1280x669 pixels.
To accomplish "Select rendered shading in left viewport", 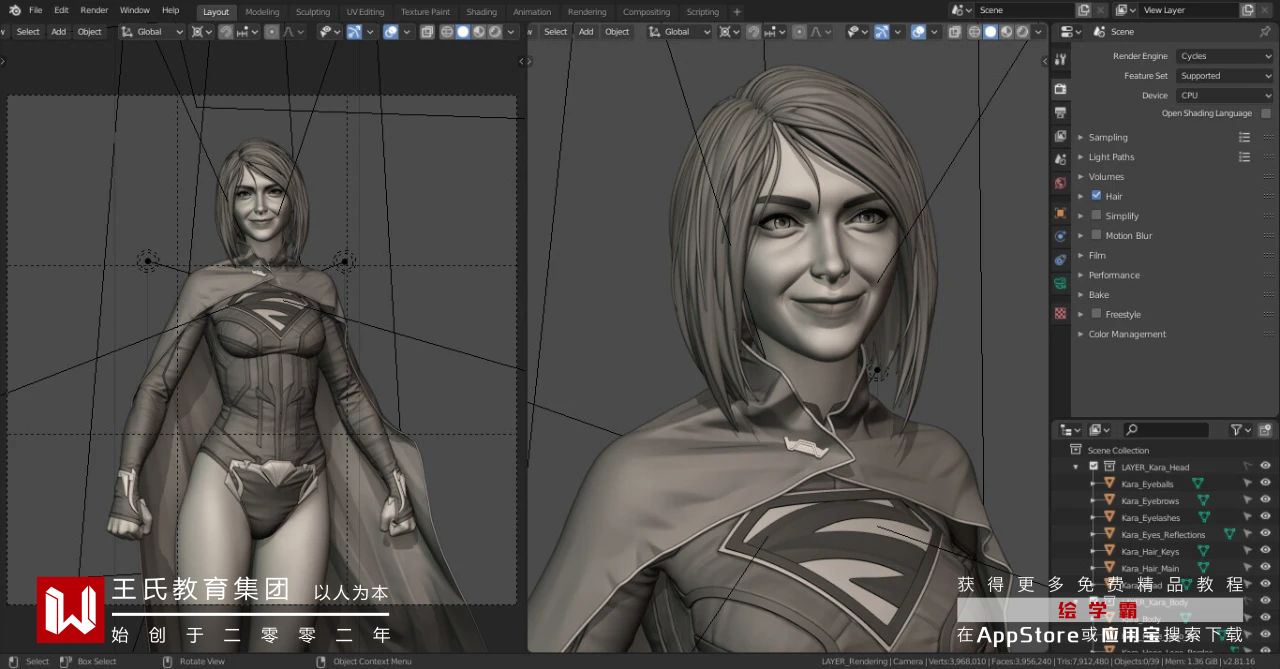I will point(495,32).
